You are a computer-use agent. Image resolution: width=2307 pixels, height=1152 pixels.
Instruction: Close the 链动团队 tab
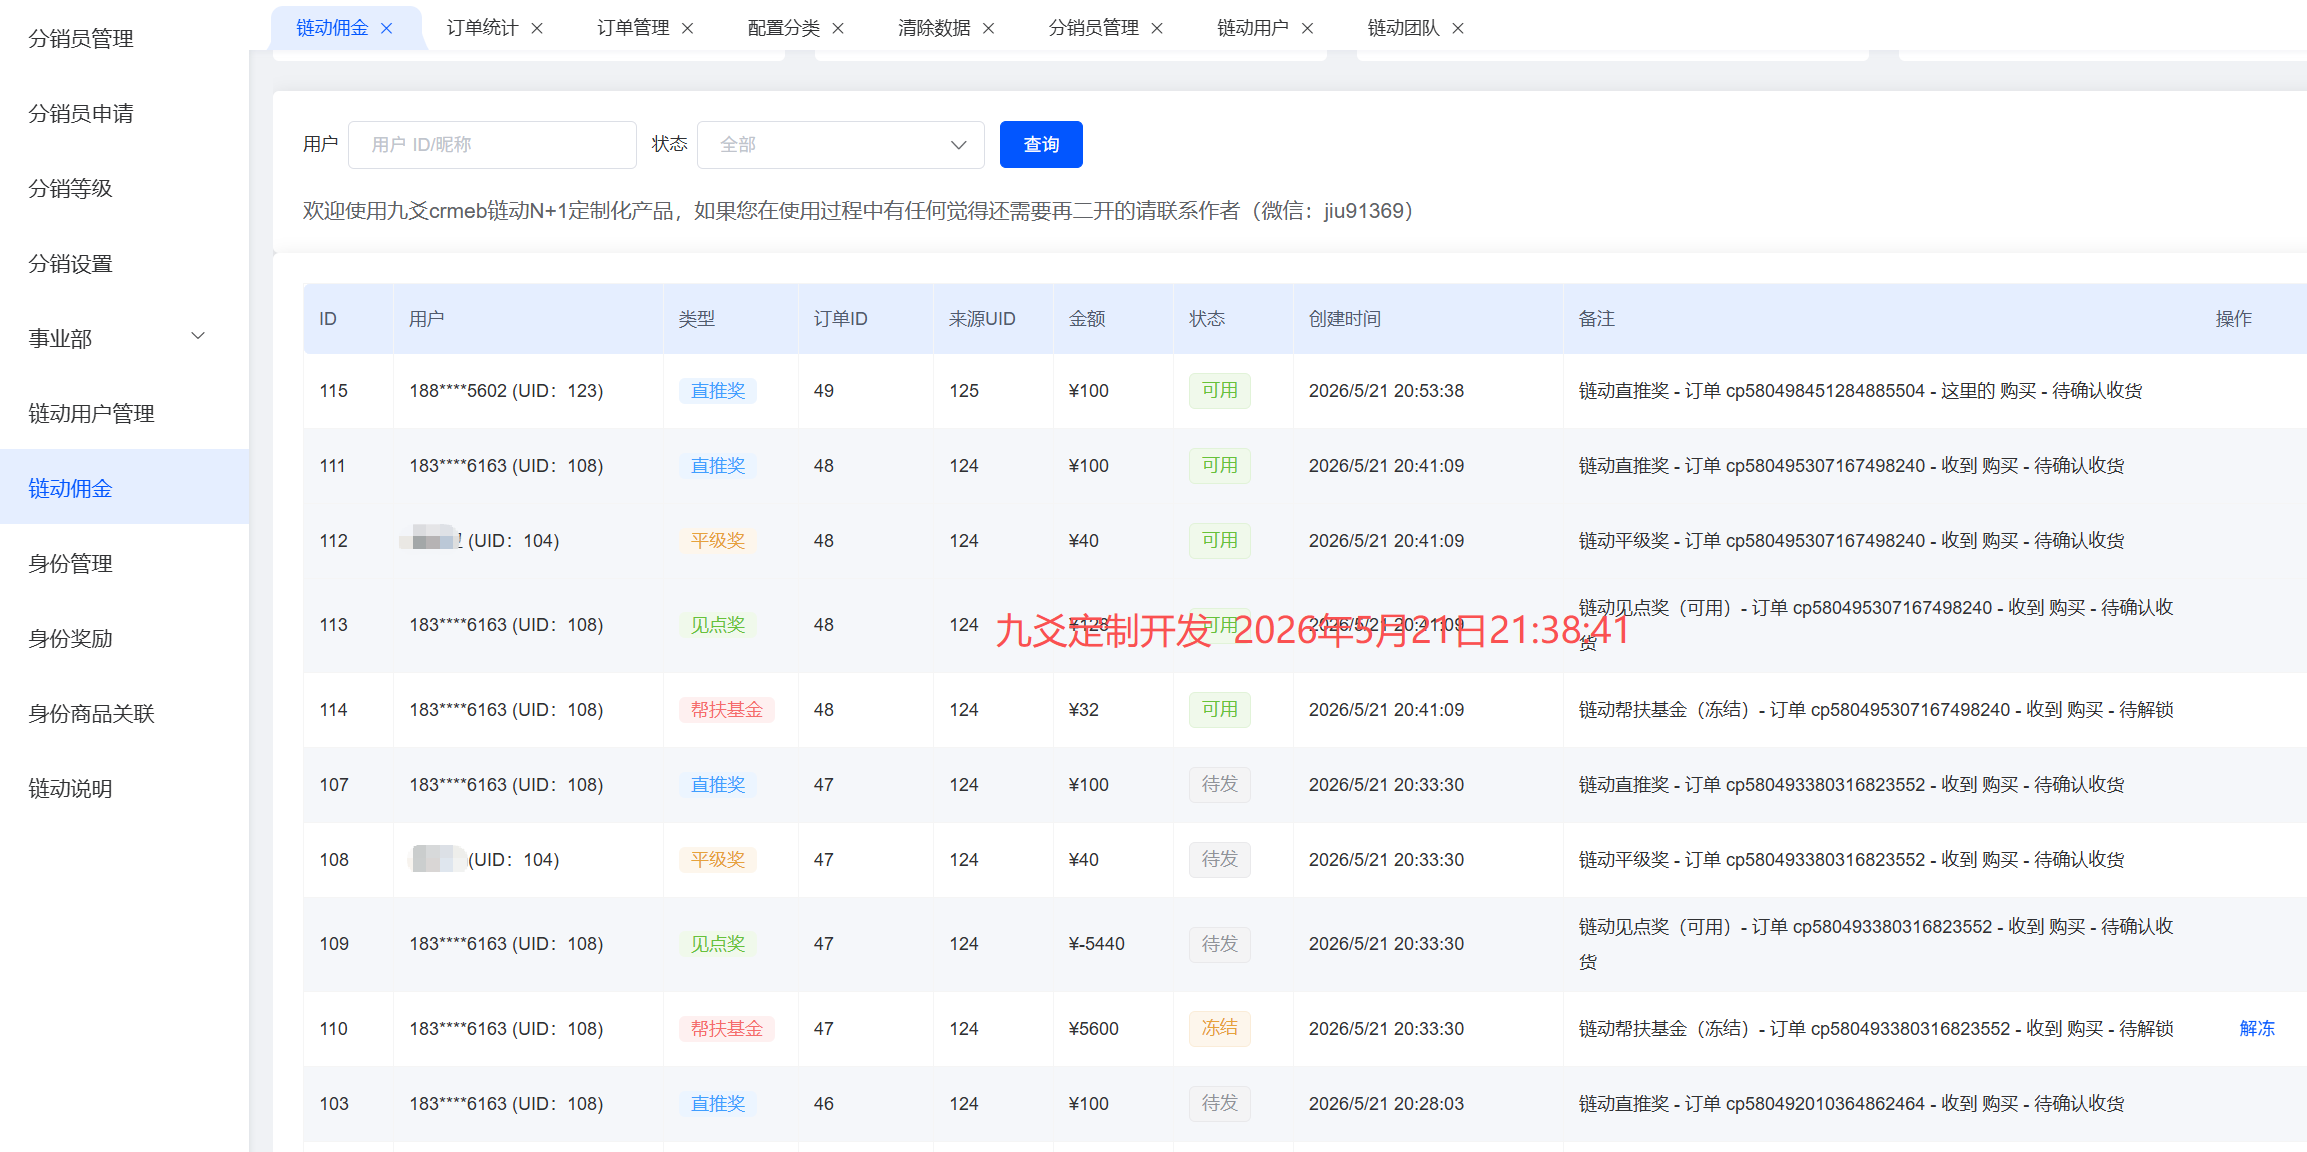click(x=1458, y=29)
